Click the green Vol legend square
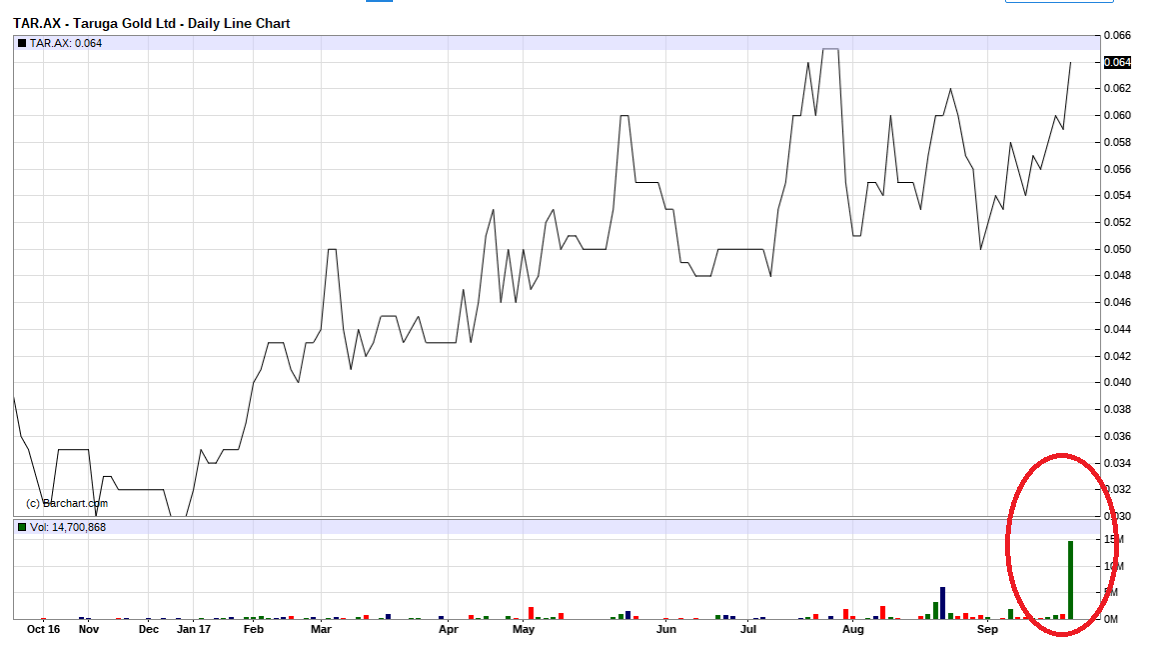Viewport: 1155px width, 650px height. pos(22,528)
